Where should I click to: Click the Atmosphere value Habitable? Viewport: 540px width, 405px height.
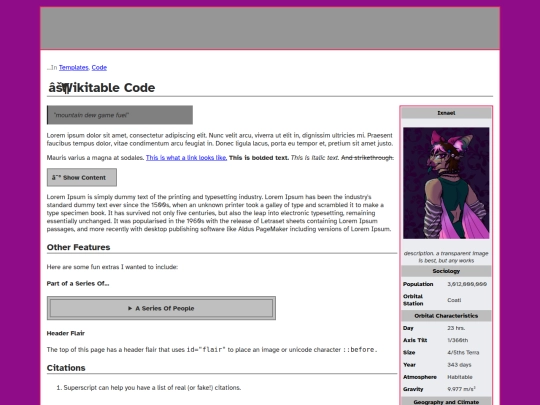(460, 377)
